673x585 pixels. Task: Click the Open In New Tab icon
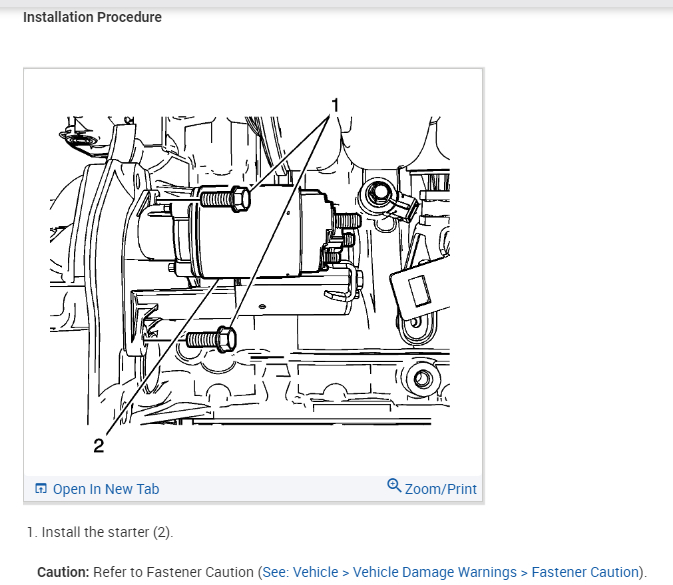click(41, 488)
